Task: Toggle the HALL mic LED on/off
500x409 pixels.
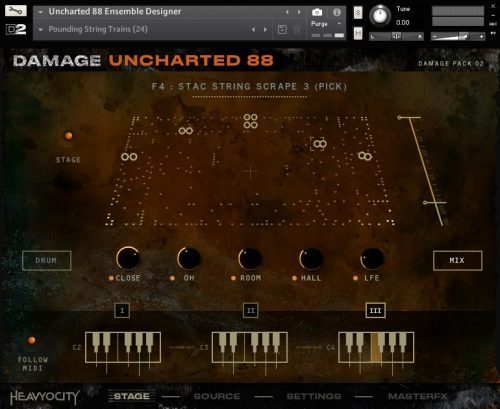Action: [294, 278]
